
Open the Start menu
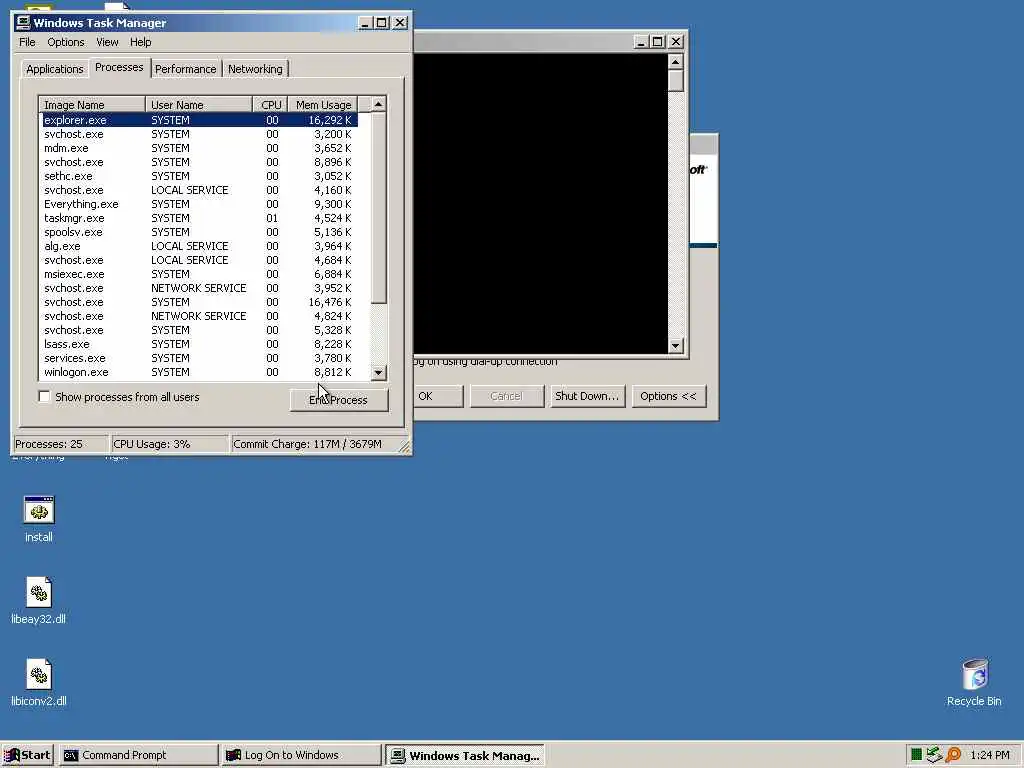point(27,755)
